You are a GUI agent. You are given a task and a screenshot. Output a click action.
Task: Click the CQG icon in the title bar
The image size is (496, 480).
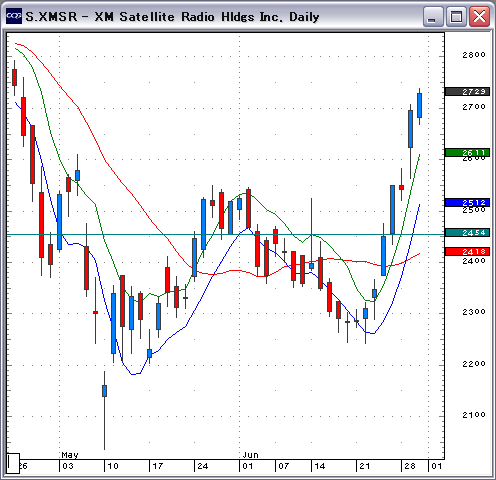[14, 16]
